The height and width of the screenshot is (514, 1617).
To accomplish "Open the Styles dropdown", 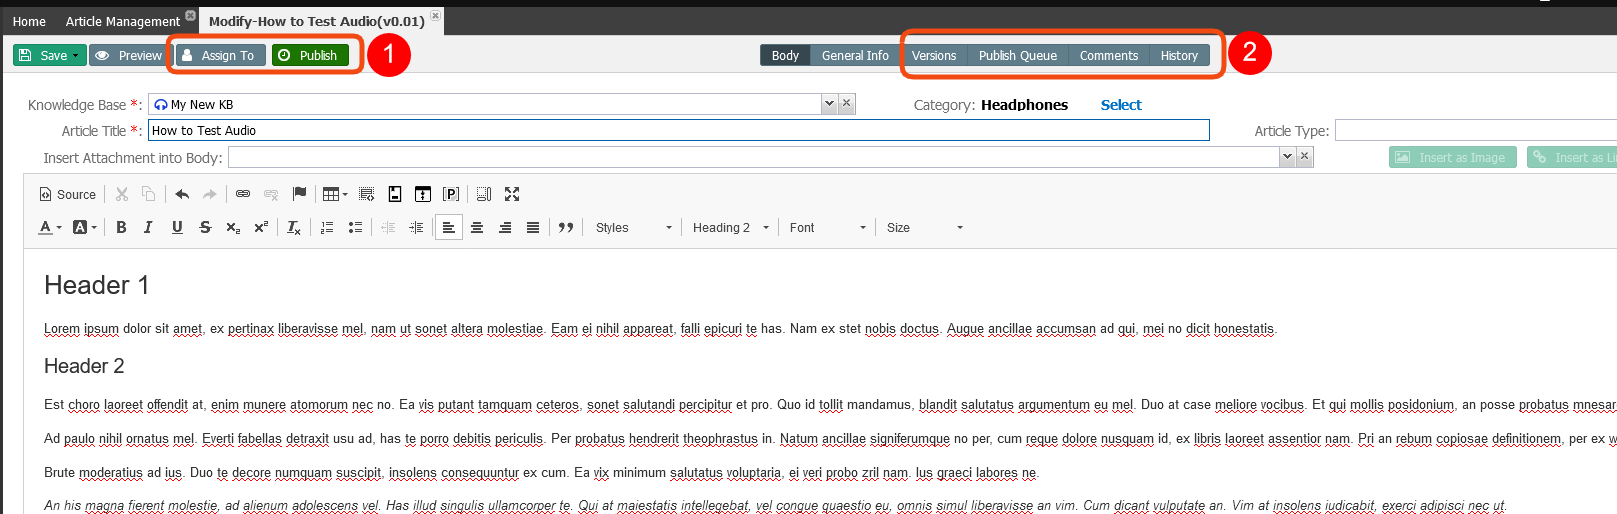I will click(x=634, y=227).
